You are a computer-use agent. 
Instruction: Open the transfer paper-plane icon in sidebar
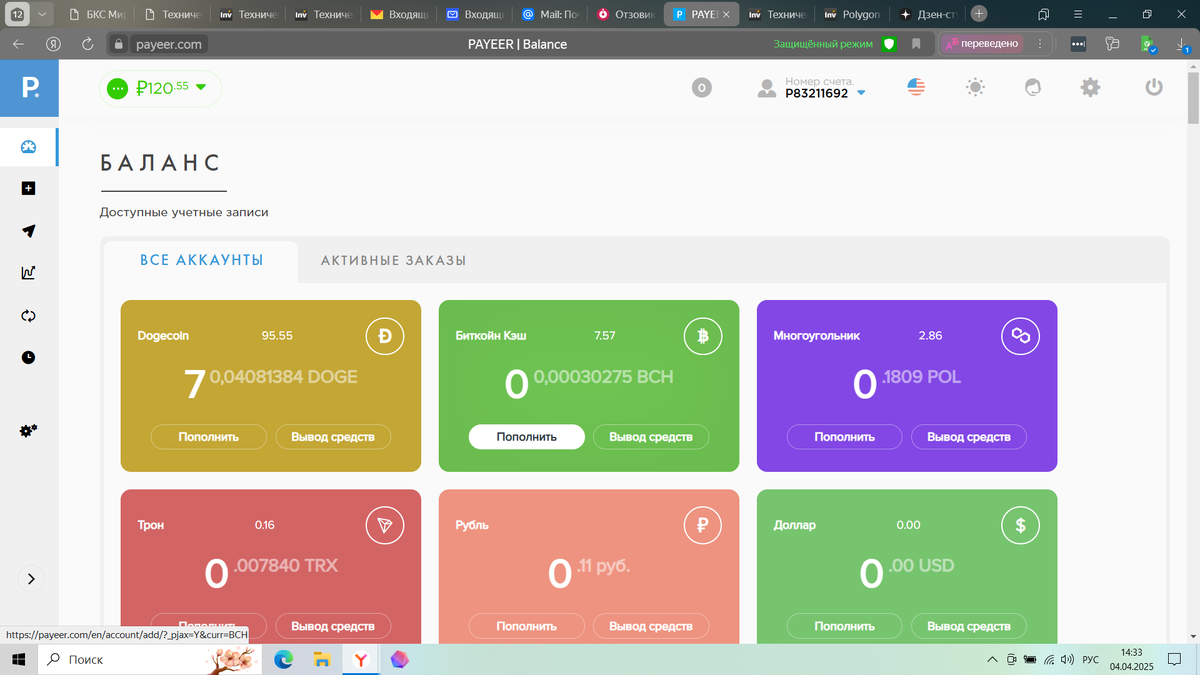pos(28,231)
